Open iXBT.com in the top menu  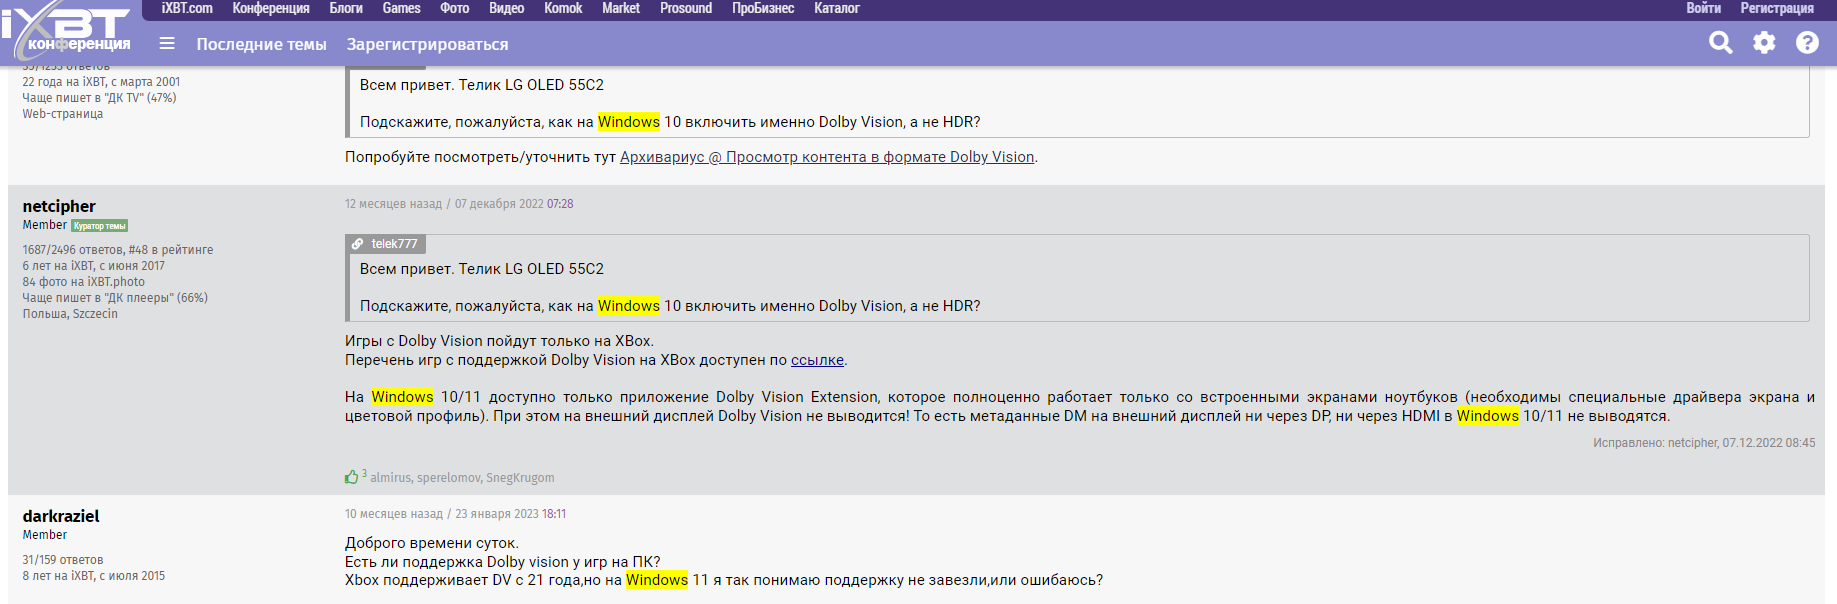coord(187,8)
